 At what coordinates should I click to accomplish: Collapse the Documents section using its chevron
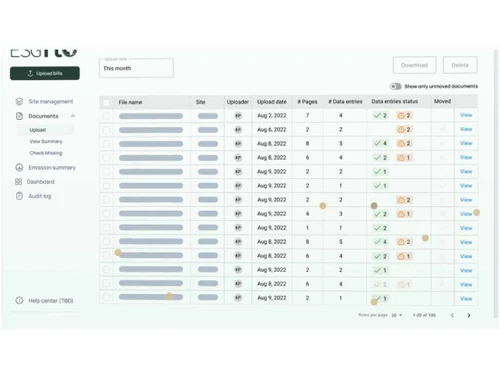pyautogui.click(x=73, y=116)
